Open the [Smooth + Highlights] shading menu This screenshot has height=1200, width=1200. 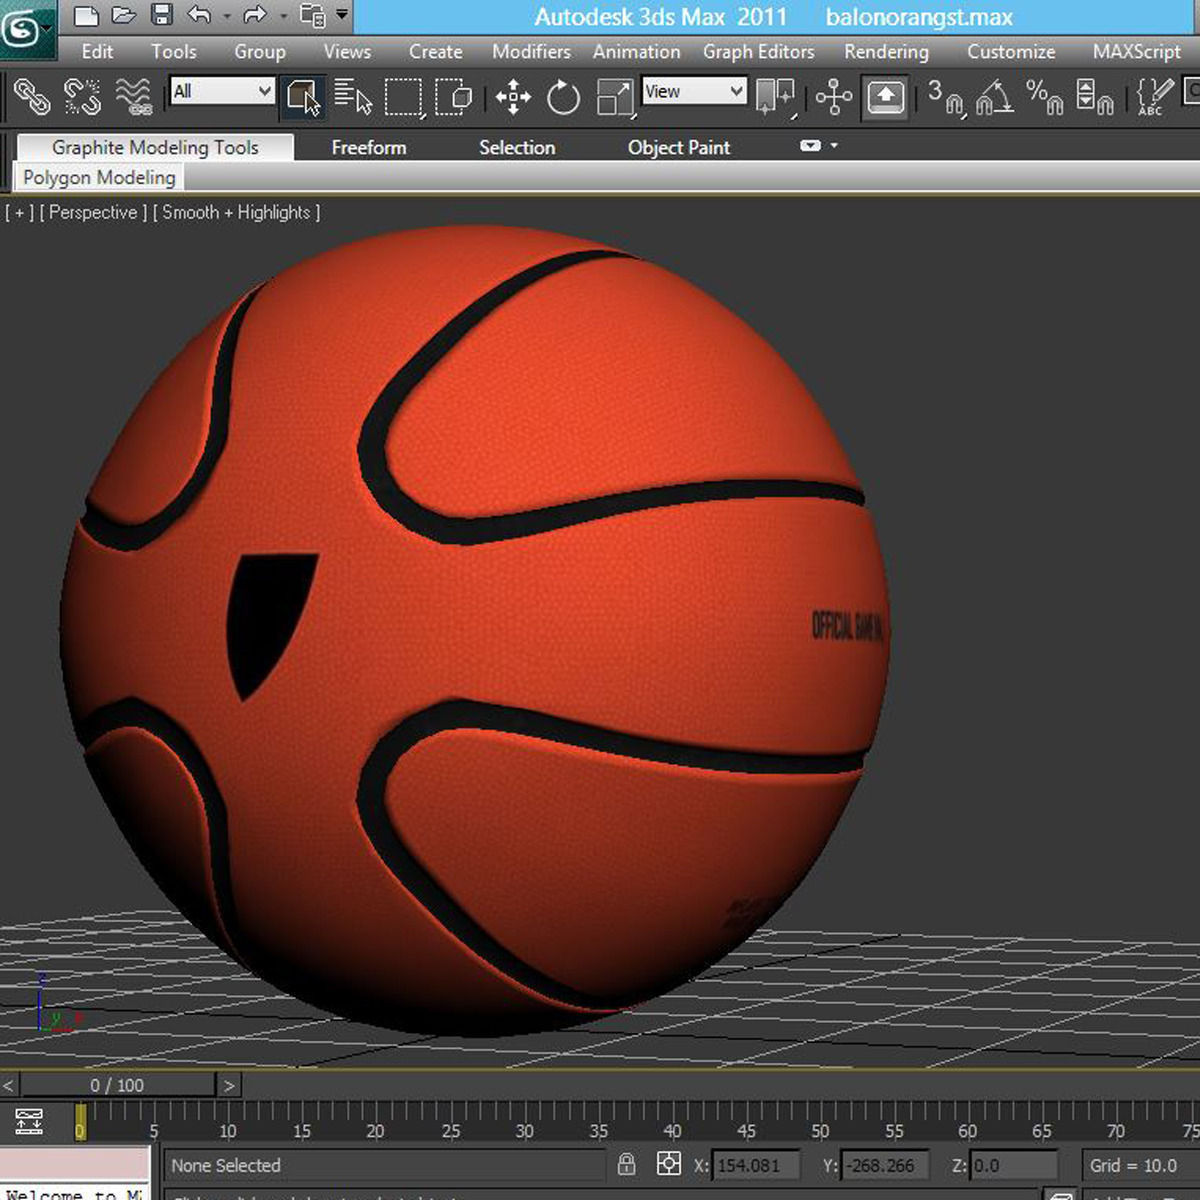(237, 213)
